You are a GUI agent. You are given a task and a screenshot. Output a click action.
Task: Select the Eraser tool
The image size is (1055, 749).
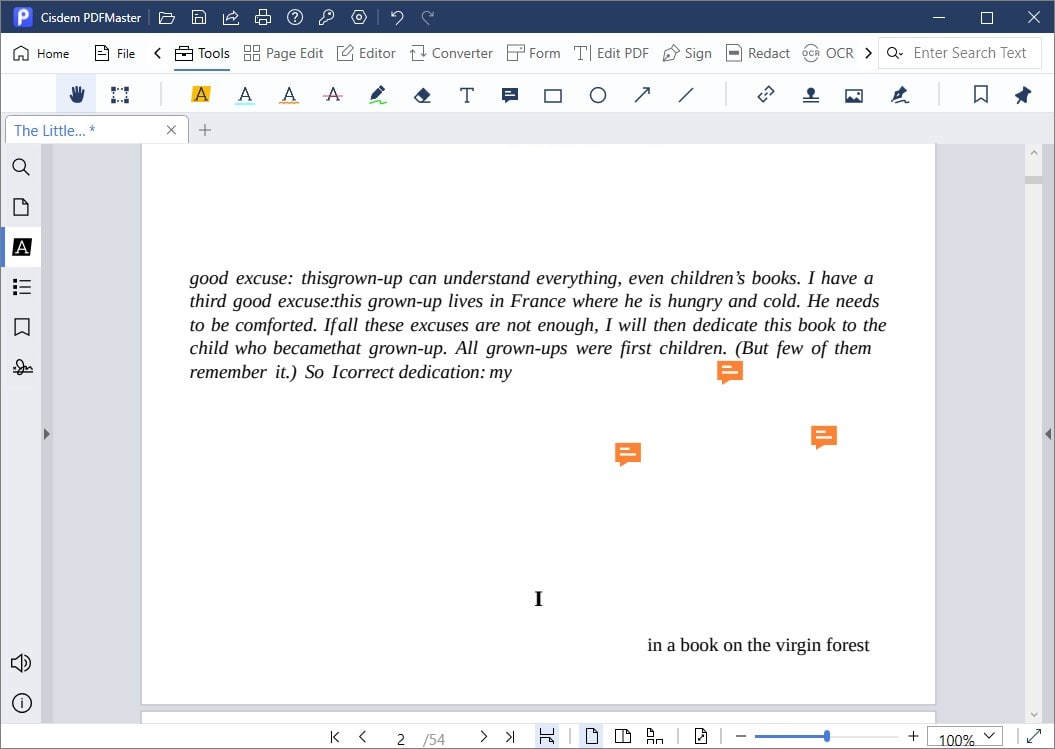[422, 95]
